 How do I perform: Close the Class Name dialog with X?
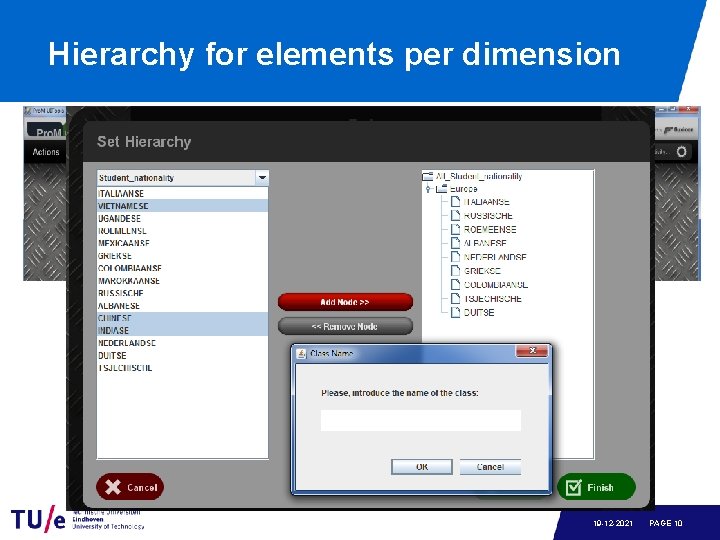tap(532, 351)
